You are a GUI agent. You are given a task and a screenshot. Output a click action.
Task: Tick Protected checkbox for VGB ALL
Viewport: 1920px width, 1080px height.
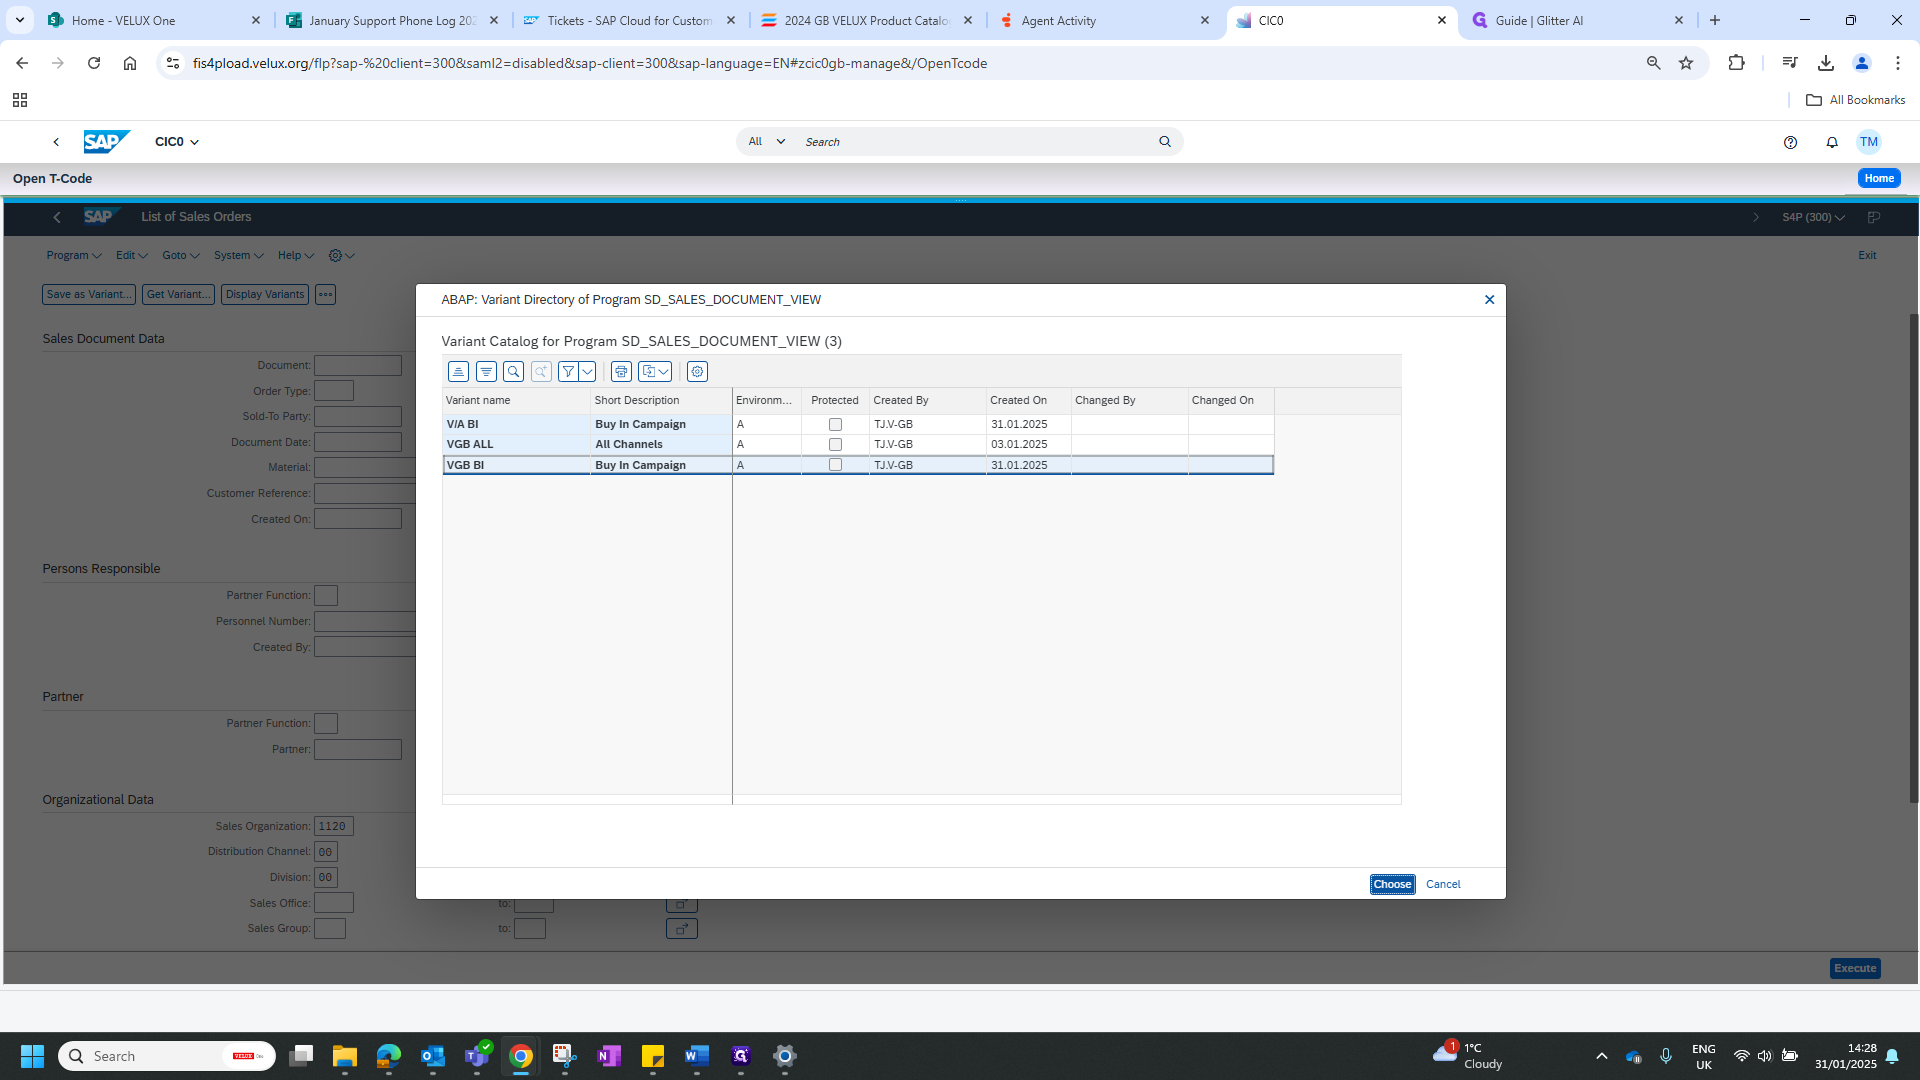click(x=835, y=445)
